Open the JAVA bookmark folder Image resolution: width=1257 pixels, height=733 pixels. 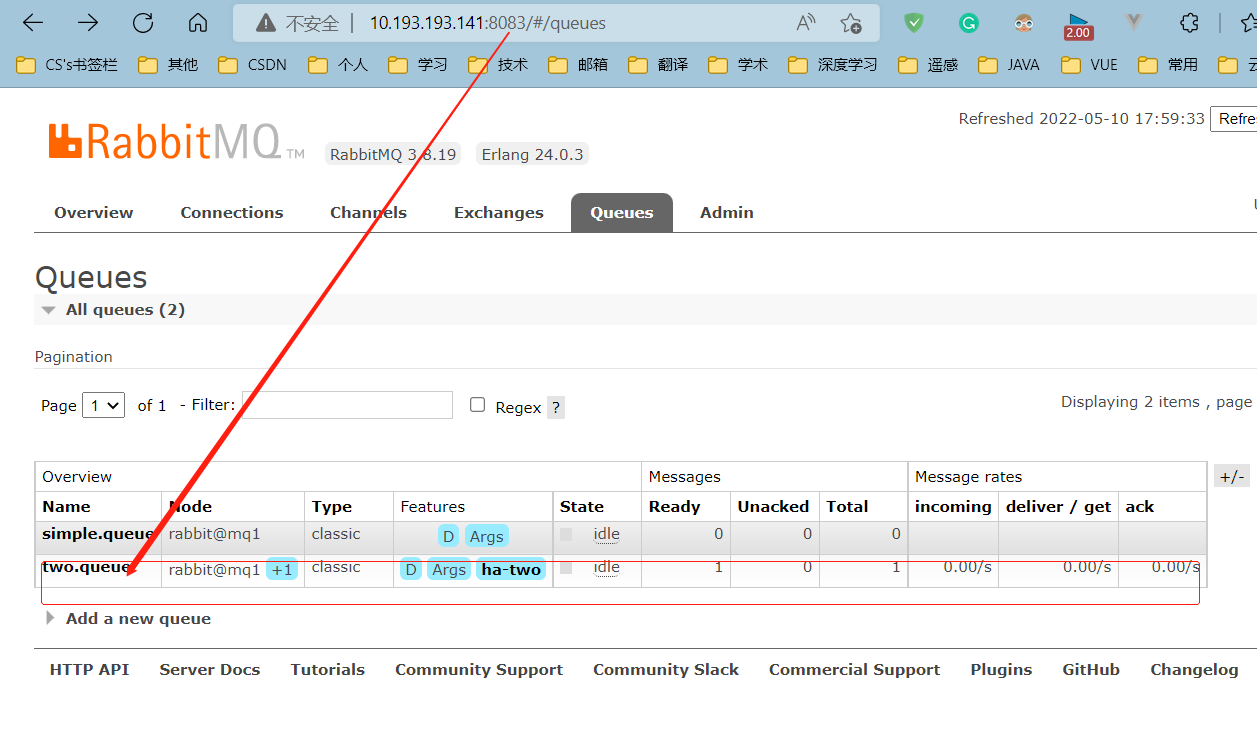[x=1009, y=65]
